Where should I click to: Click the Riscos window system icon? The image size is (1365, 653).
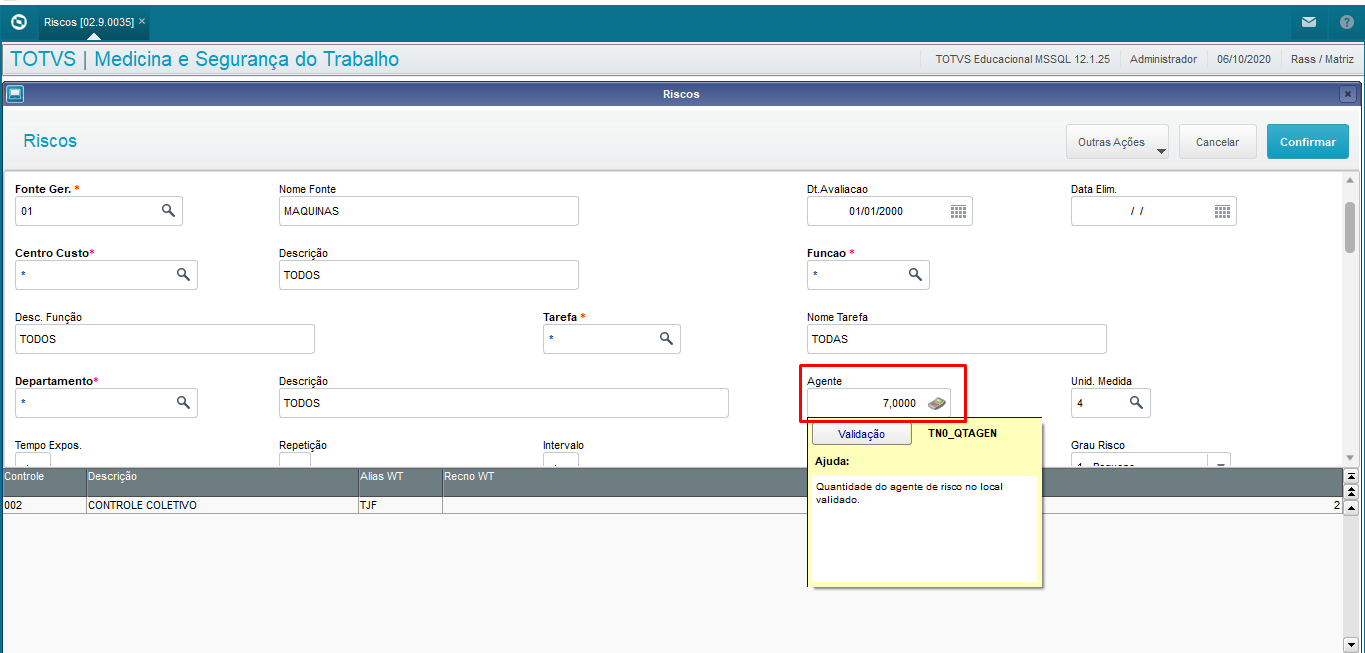click(x=14, y=94)
